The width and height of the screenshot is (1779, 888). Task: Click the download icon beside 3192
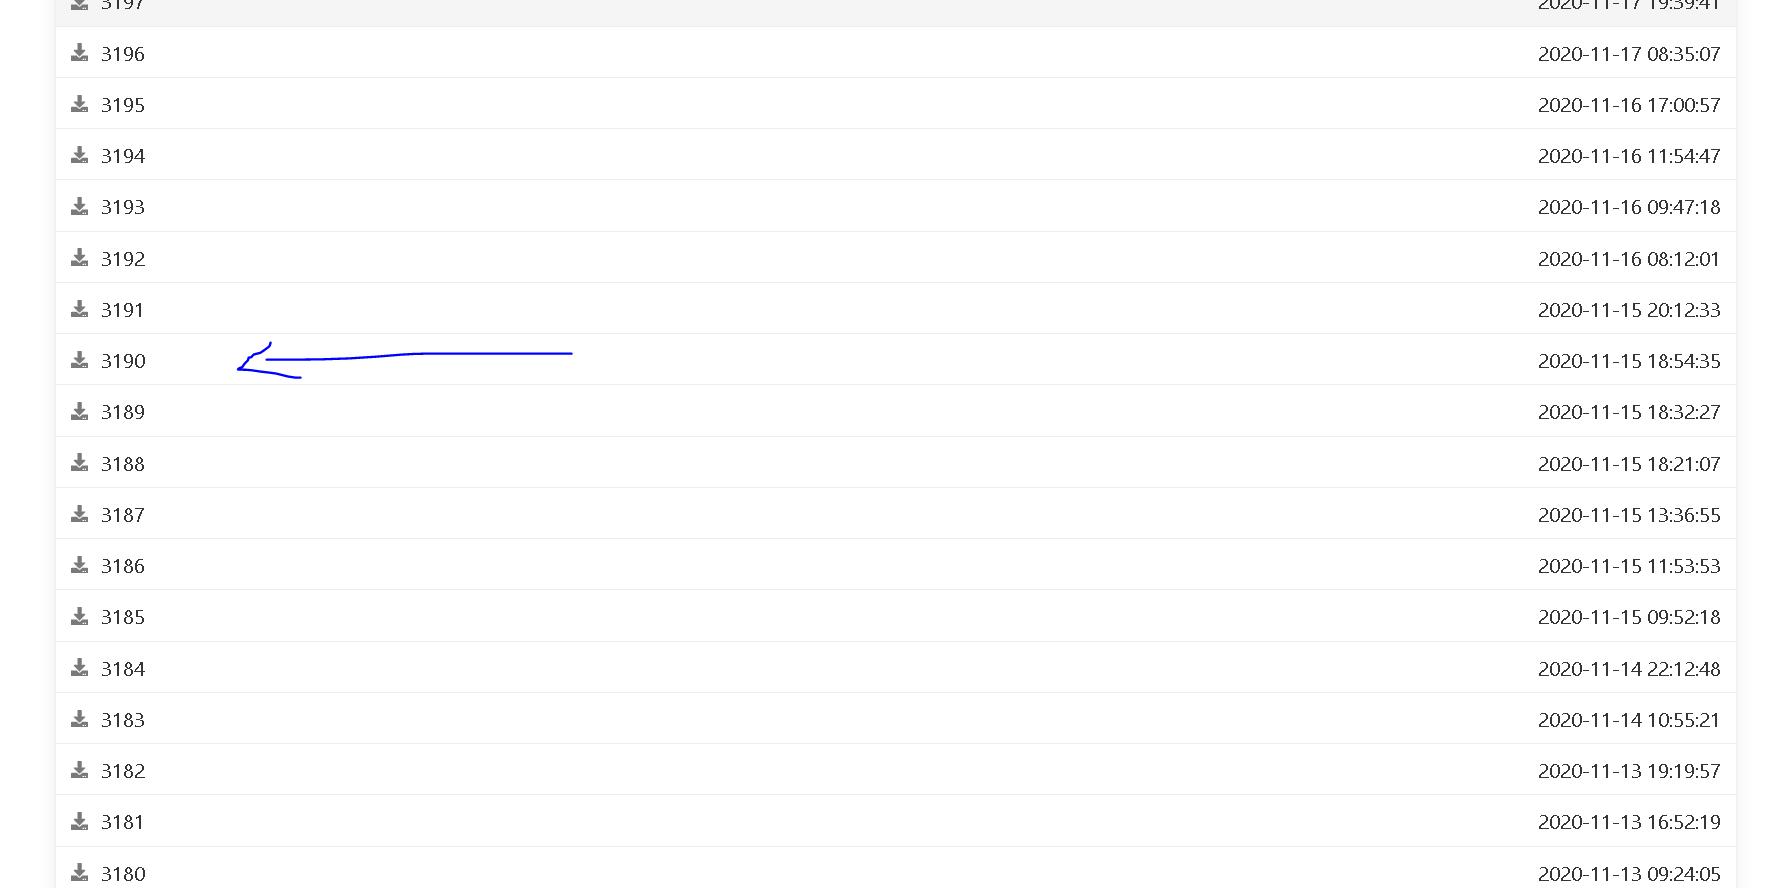pos(80,258)
